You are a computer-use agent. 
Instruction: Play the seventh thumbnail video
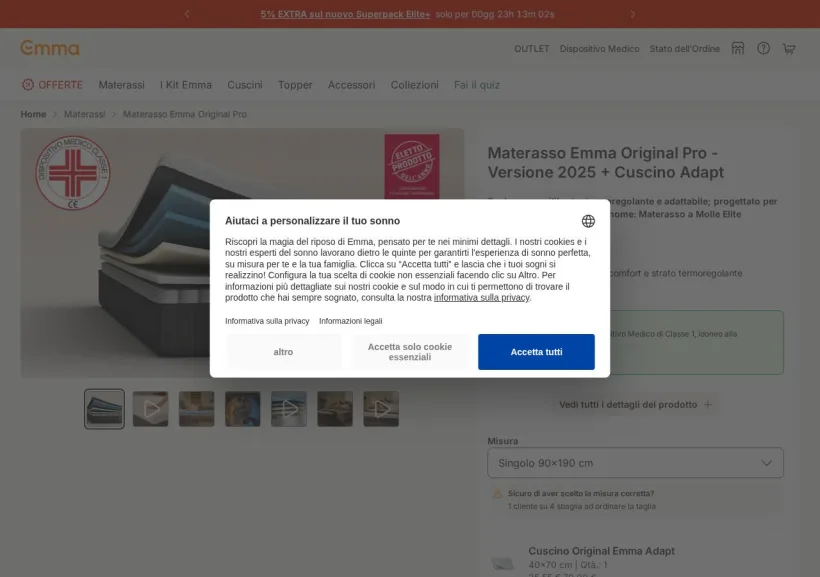[381, 409]
